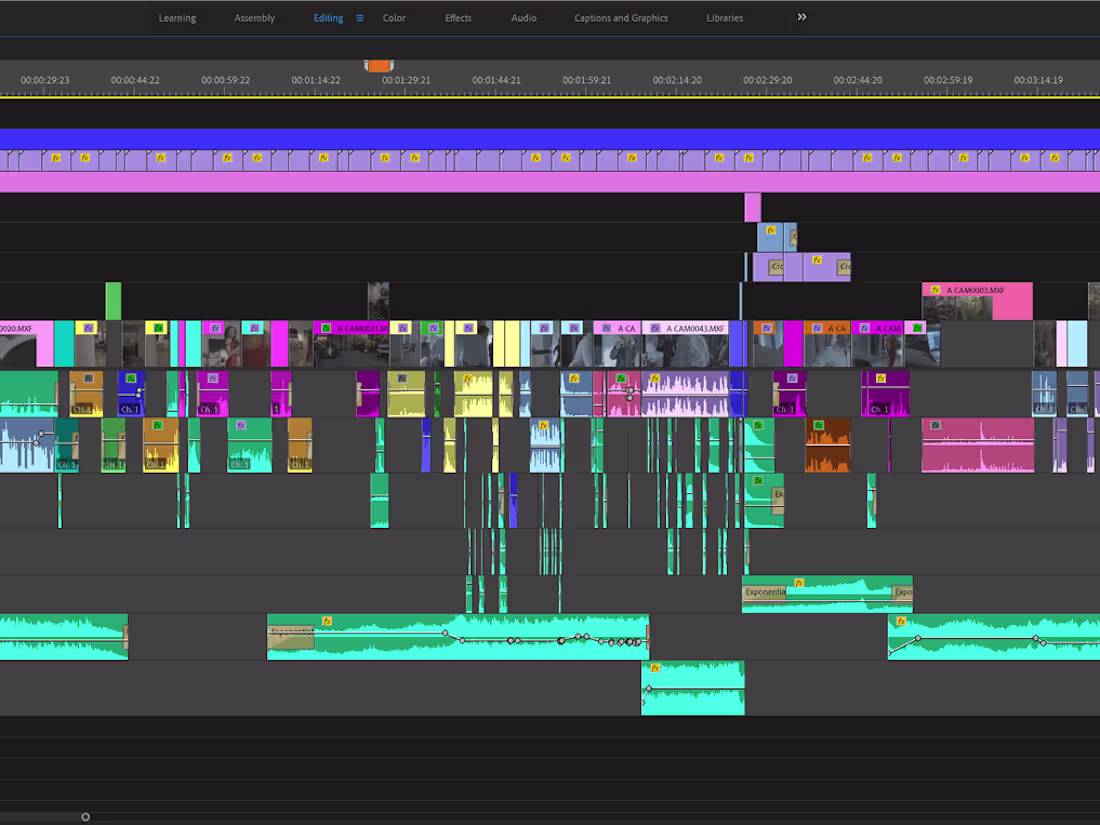
Task: Open the workspace options menu beside Editing
Action: click(360, 17)
